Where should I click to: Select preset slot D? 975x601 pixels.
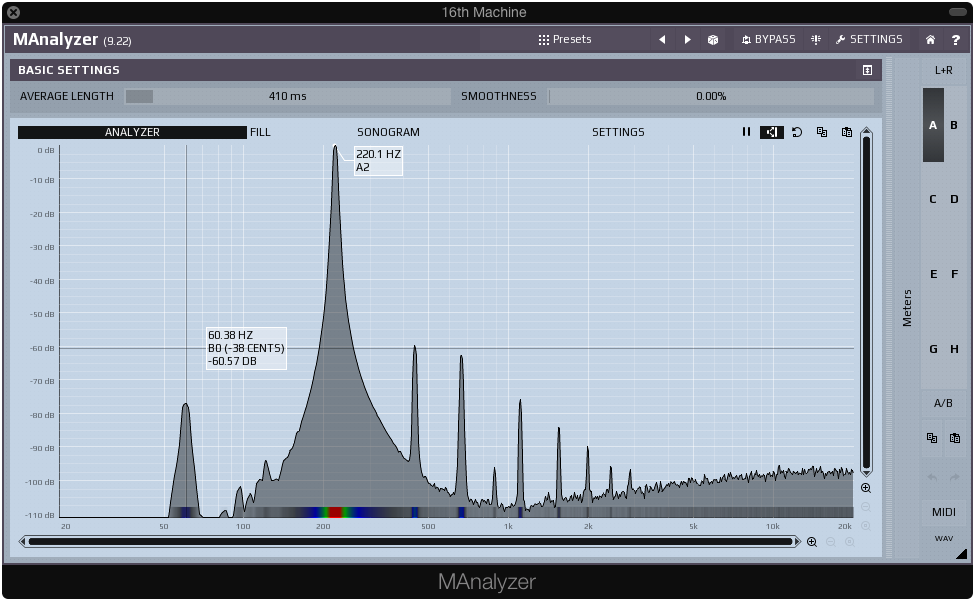click(x=954, y=200)
